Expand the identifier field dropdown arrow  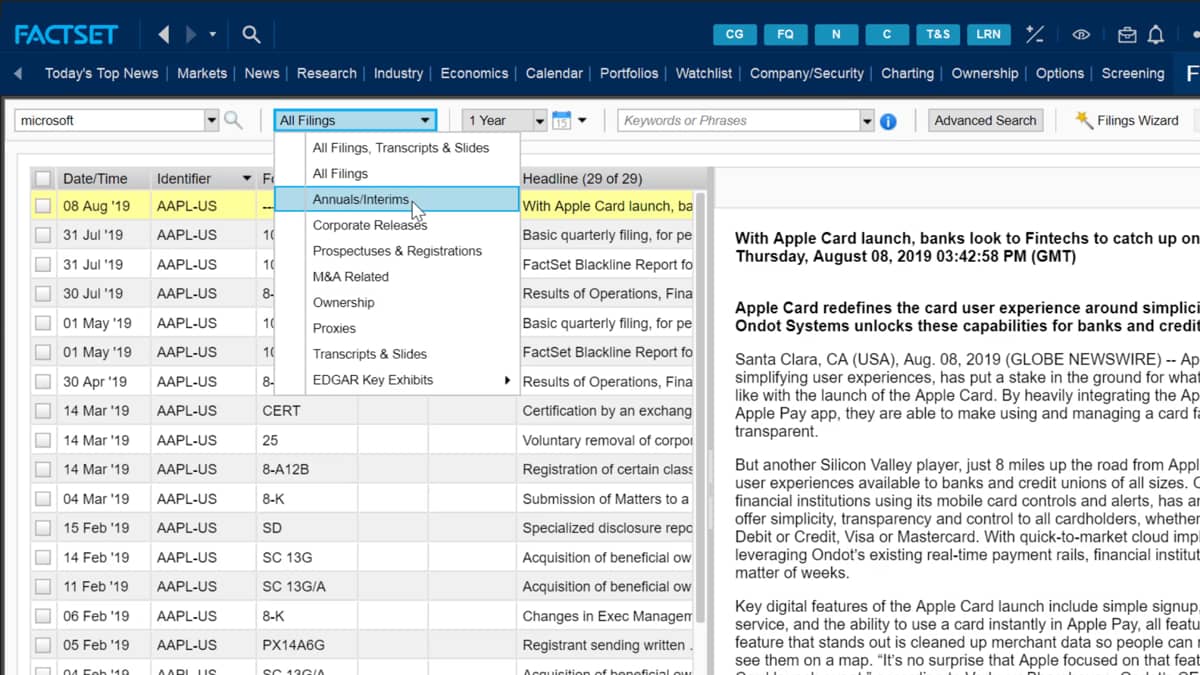tap(211, 120)
